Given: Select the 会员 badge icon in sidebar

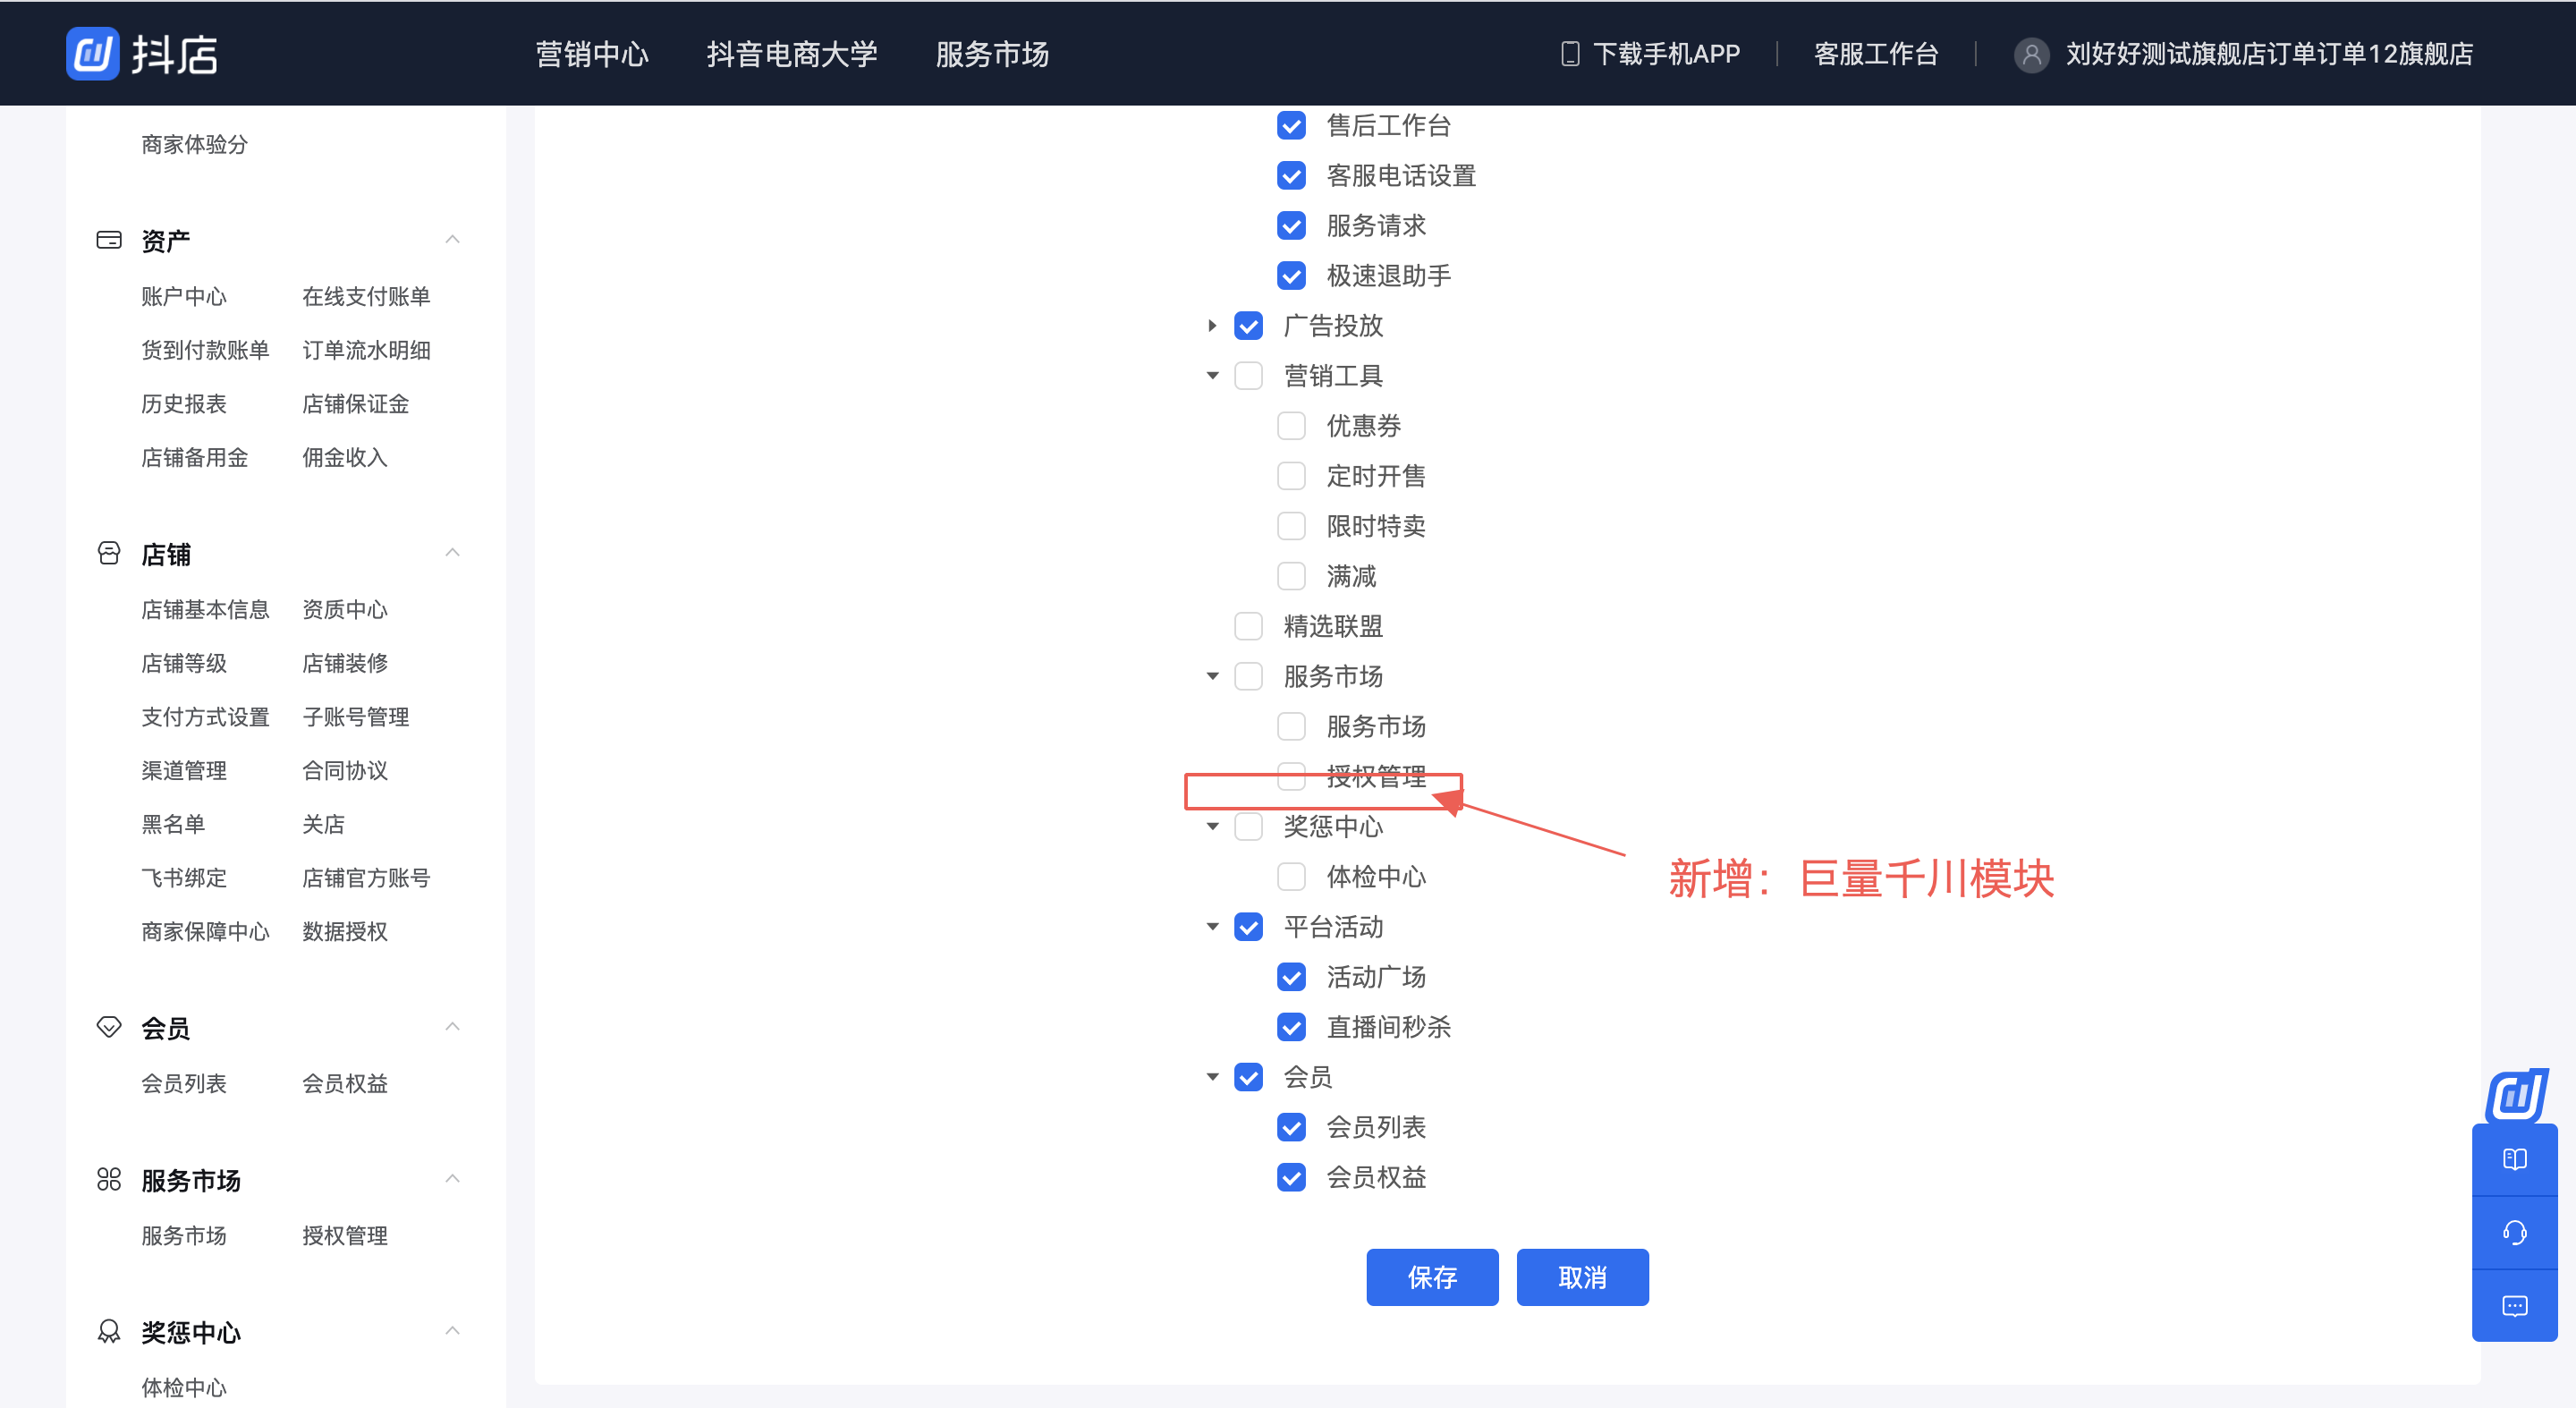Looking at the screenshot, I should pos(109,1026).
